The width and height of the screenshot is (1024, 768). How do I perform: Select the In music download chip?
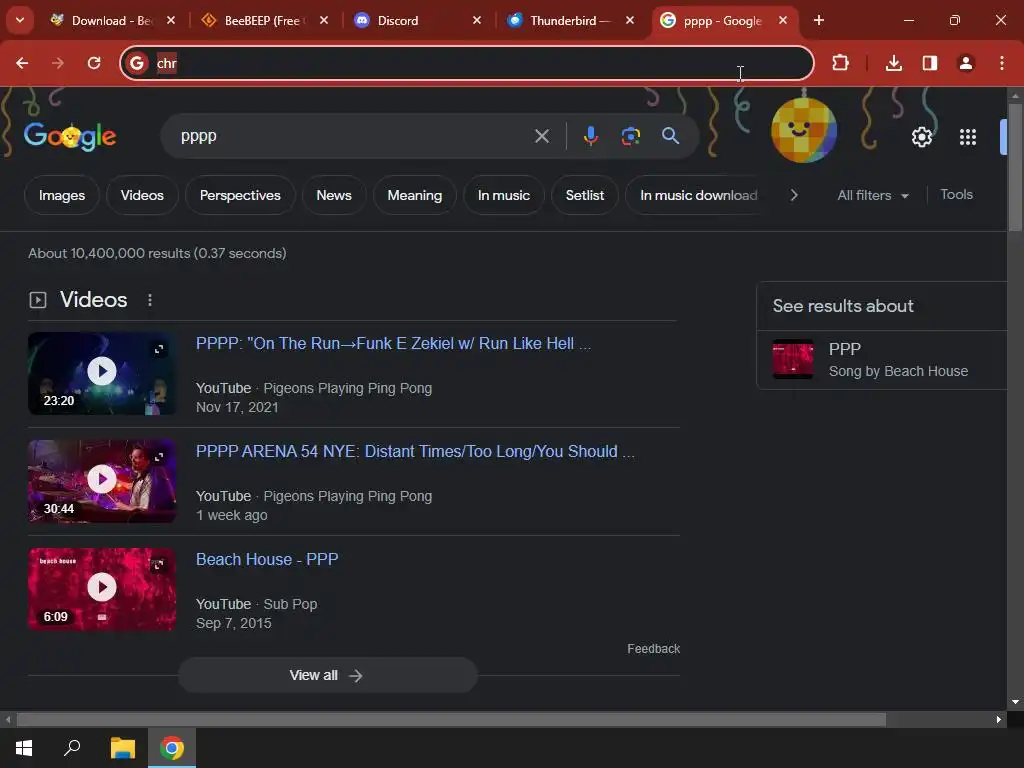(x=697, y=195)
